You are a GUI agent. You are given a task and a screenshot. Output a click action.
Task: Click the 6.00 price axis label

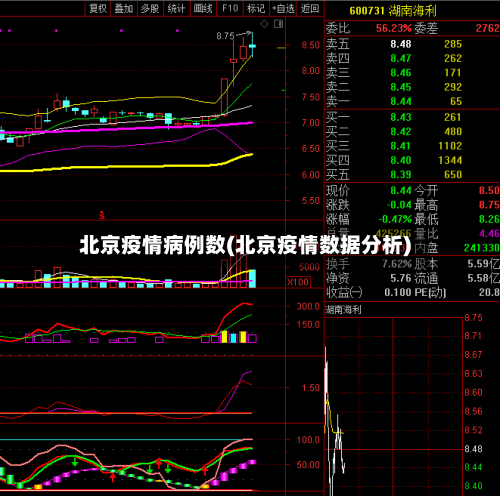(x=311, y=175)
